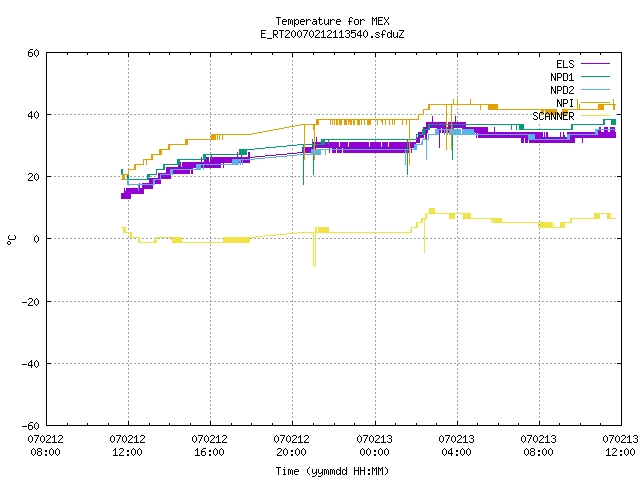Click the x-axis title 'Time (yymmdd HH:MM)'
The width and height of the screenshot is (640, 480).
[332, 471]
